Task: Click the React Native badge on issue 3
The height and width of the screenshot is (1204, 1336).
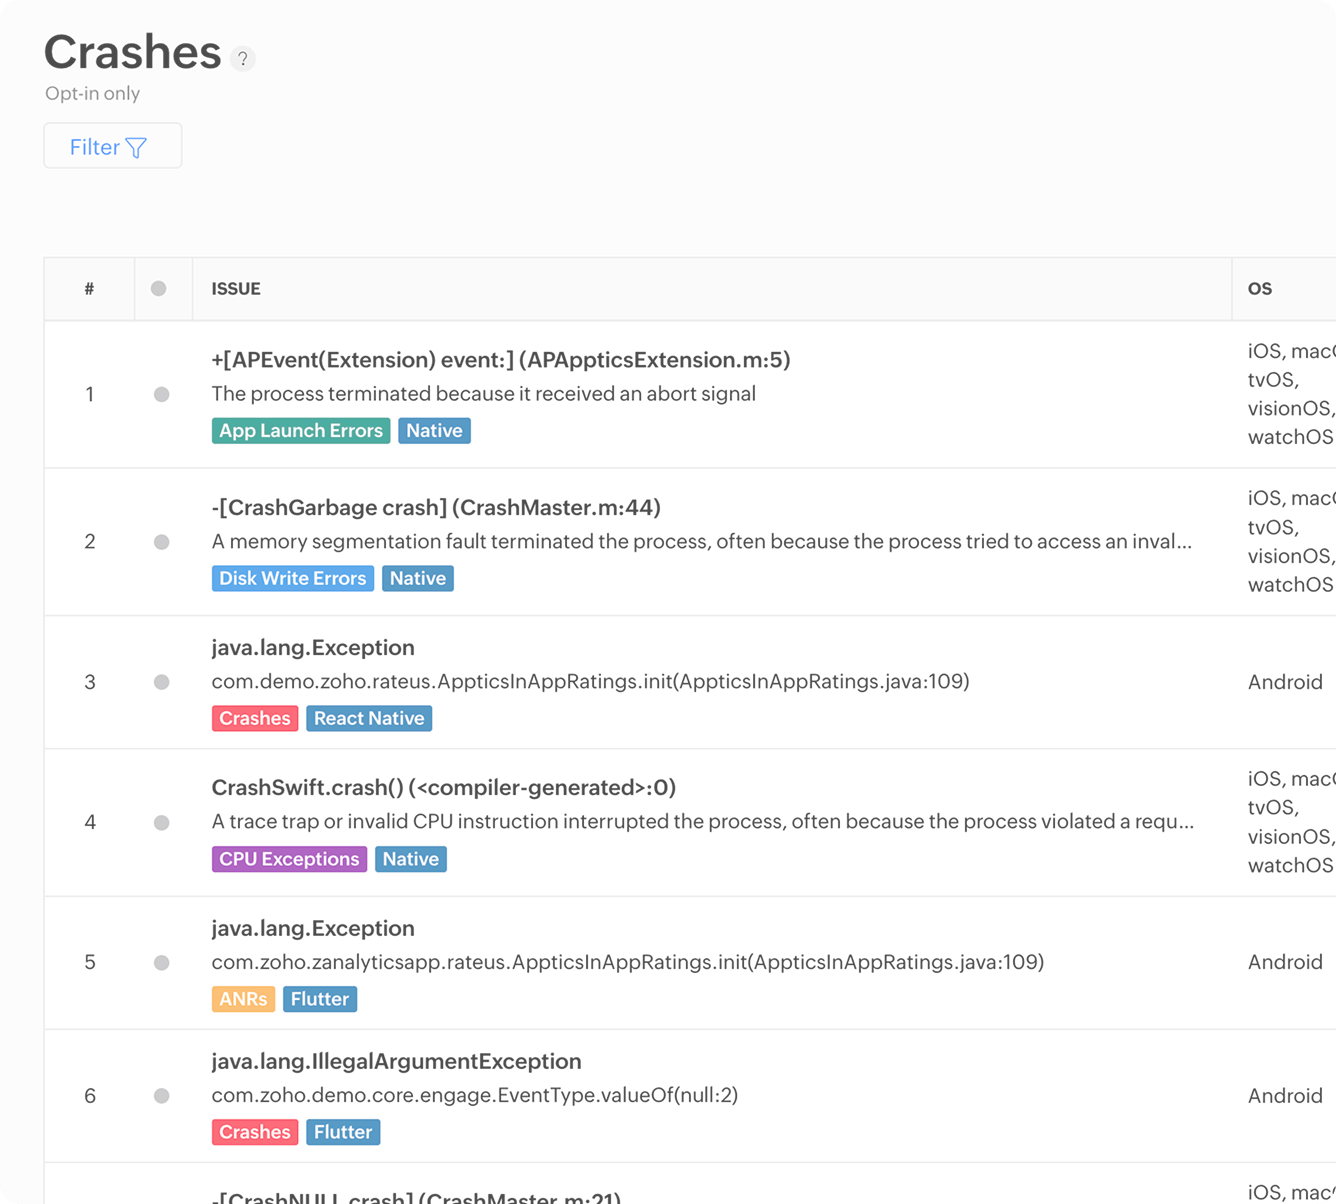Action: point(369,718)
